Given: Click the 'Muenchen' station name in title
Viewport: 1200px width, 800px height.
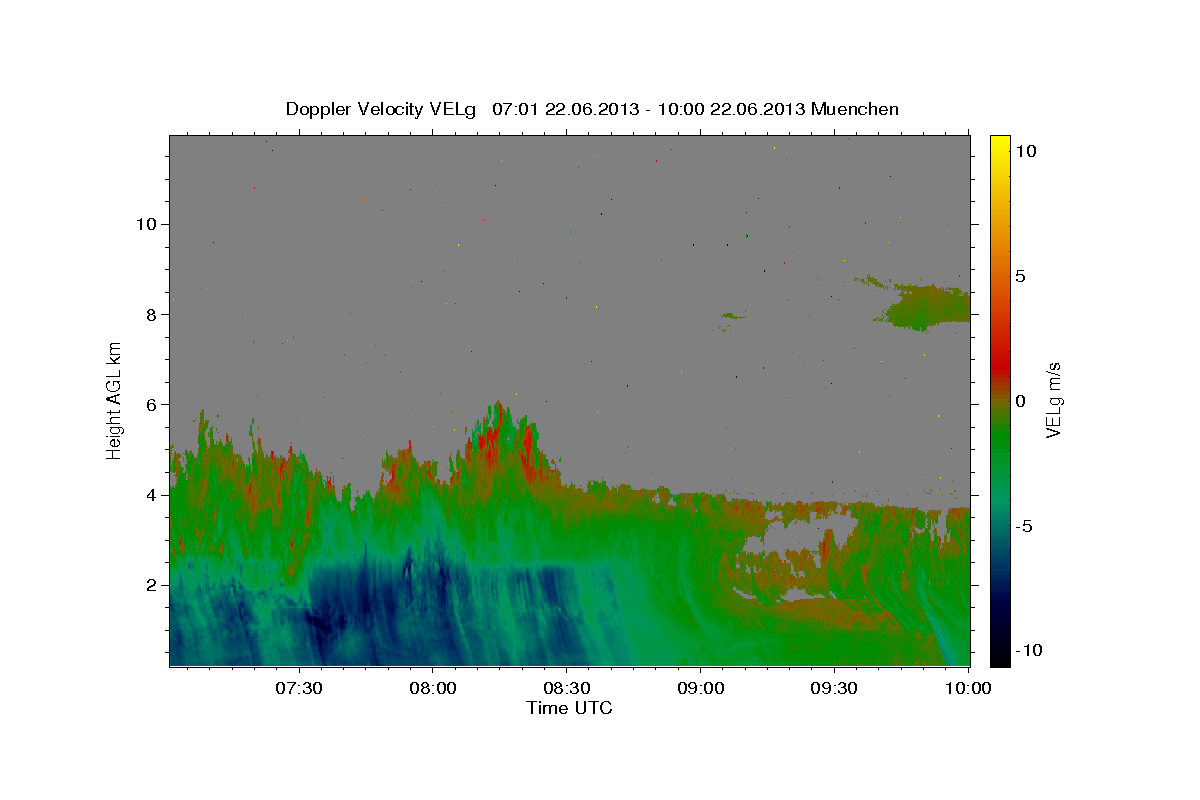Looking at the screenshot, I should click(x=855, y=109).
